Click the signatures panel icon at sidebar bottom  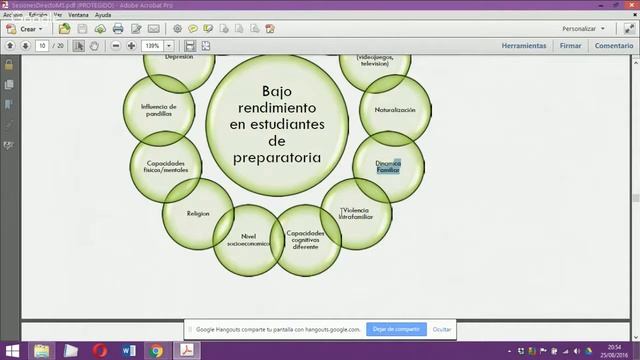tap(9, 145)
